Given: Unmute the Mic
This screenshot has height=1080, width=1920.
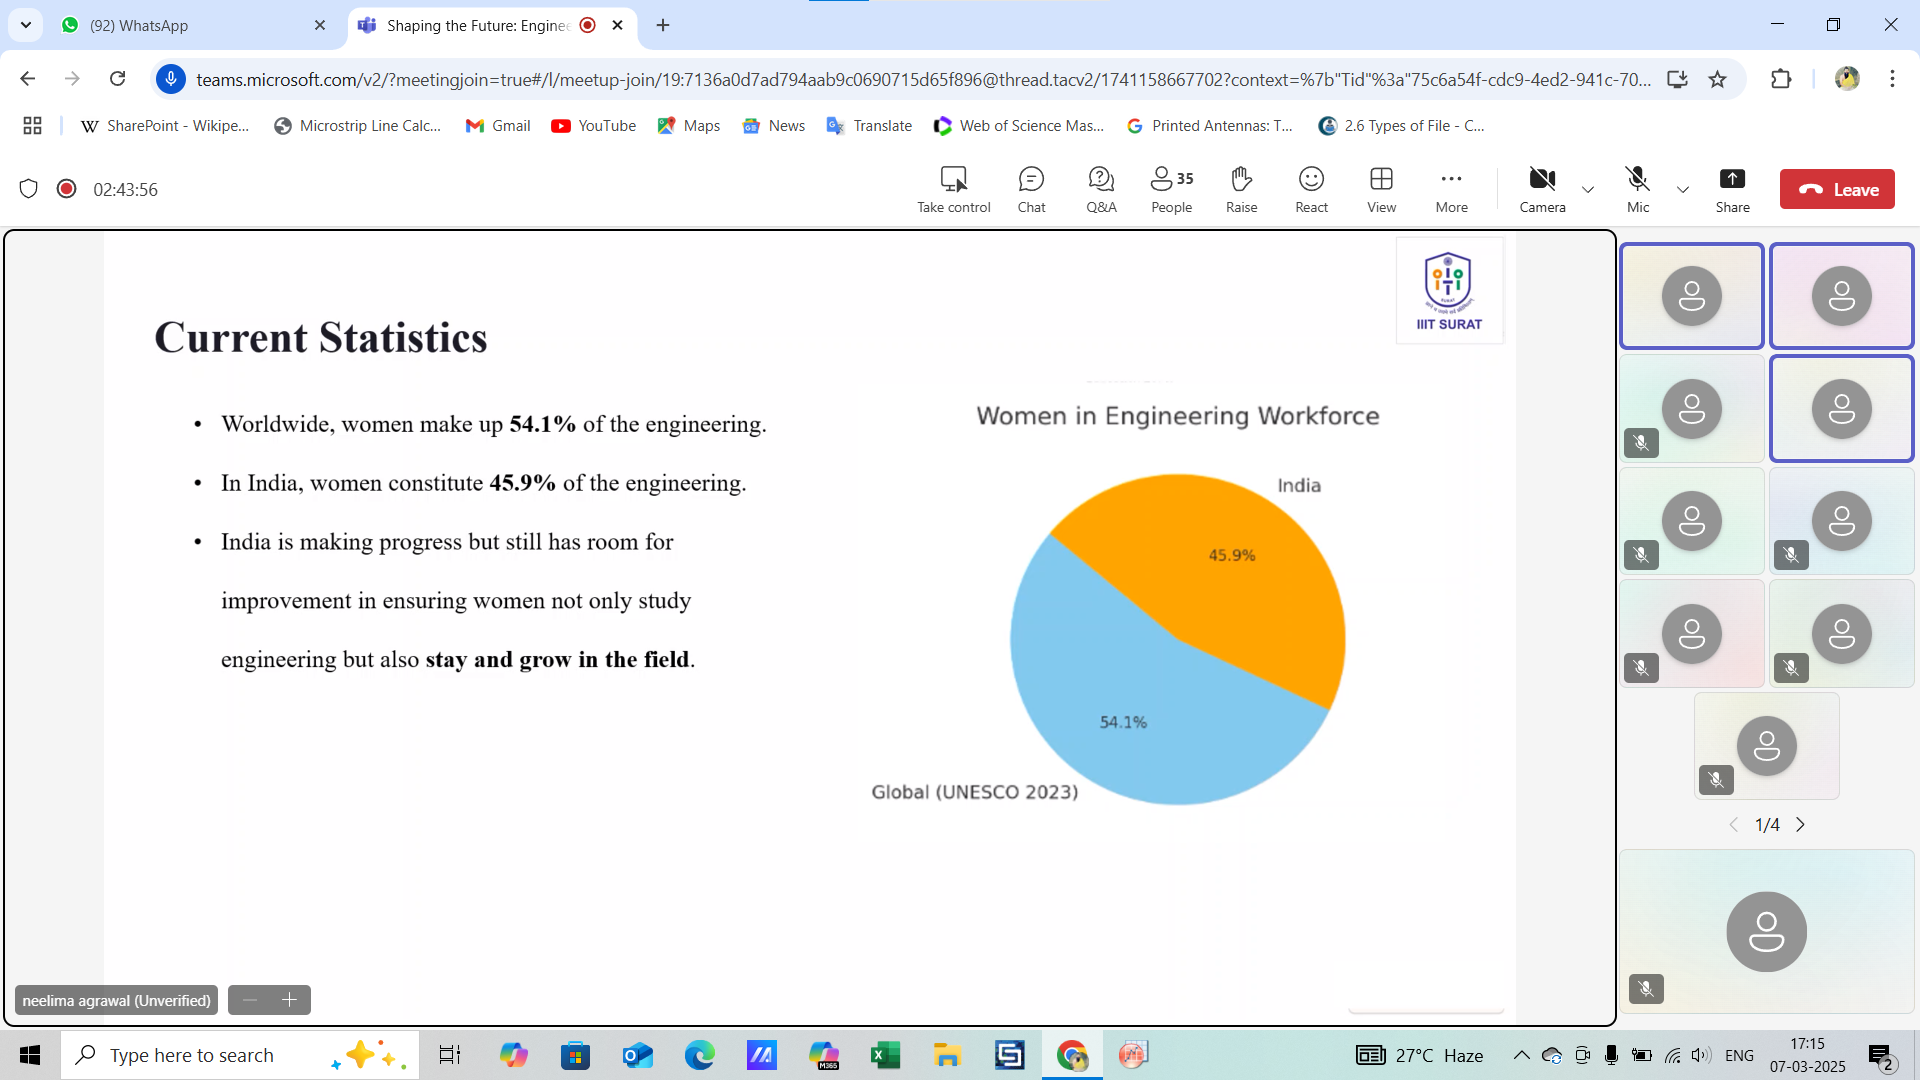Looking at the screenshot, I should (x=1637, y=189).
